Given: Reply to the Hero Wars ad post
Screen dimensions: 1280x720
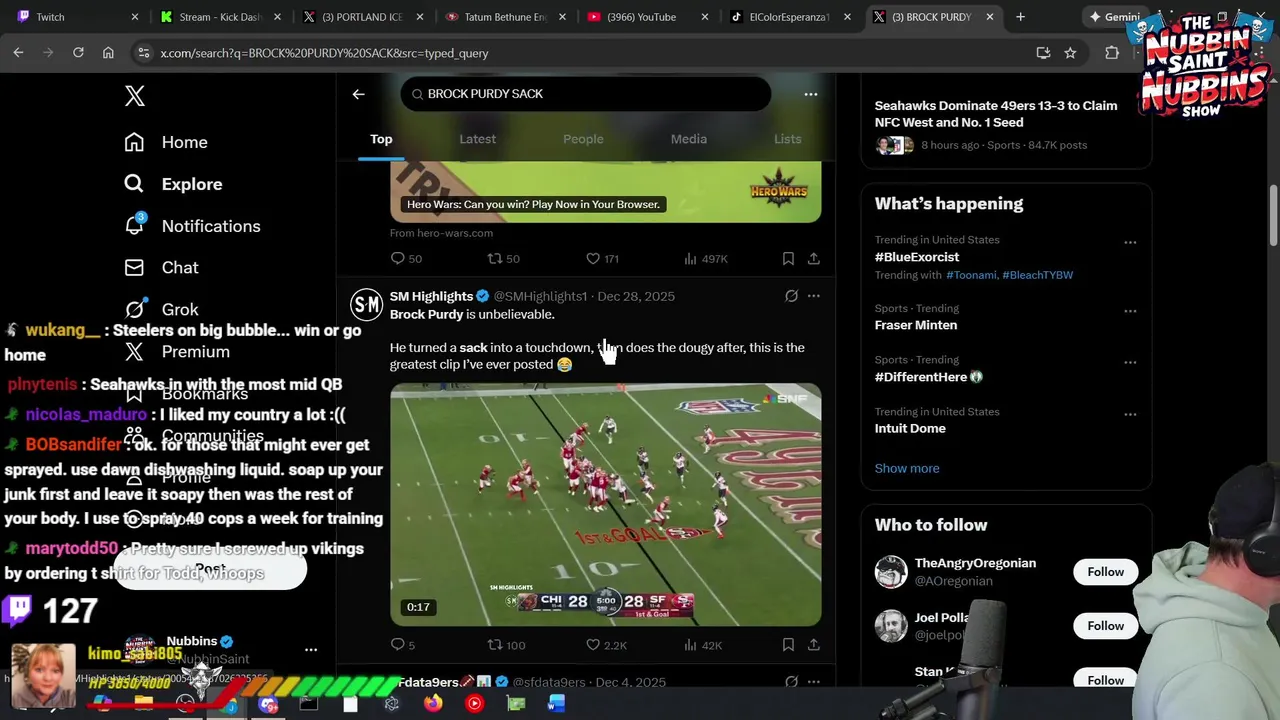Looking at the screenshot, I should pyautogui.click(x=406, y=258).
